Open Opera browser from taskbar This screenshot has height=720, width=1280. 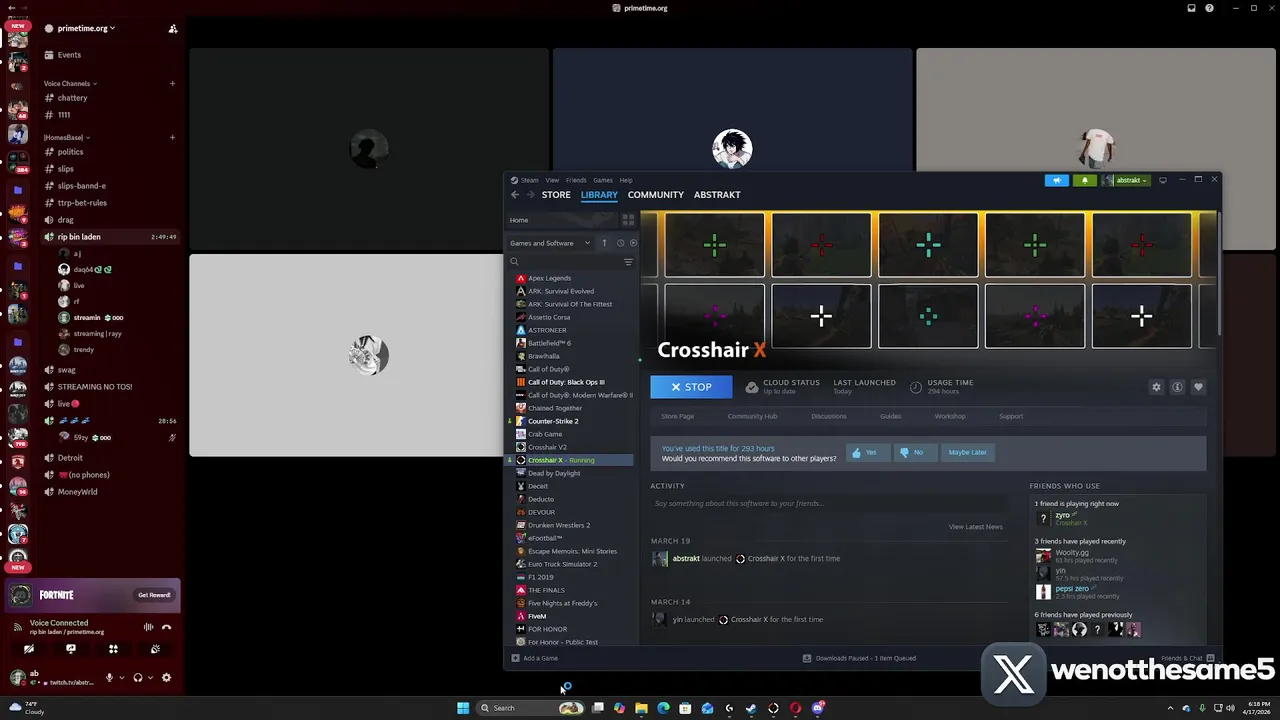pos(795,708)
